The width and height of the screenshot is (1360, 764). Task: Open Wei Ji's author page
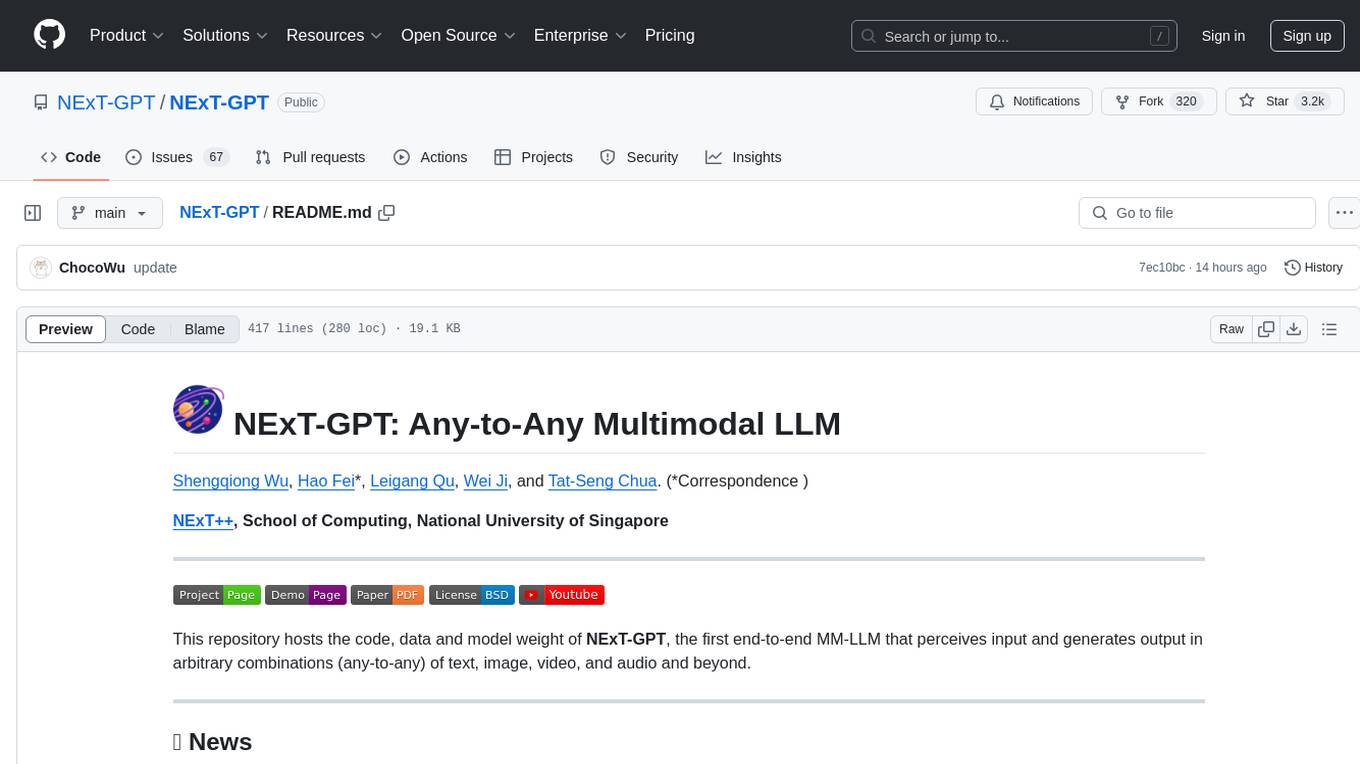click(x=486, y=481)
